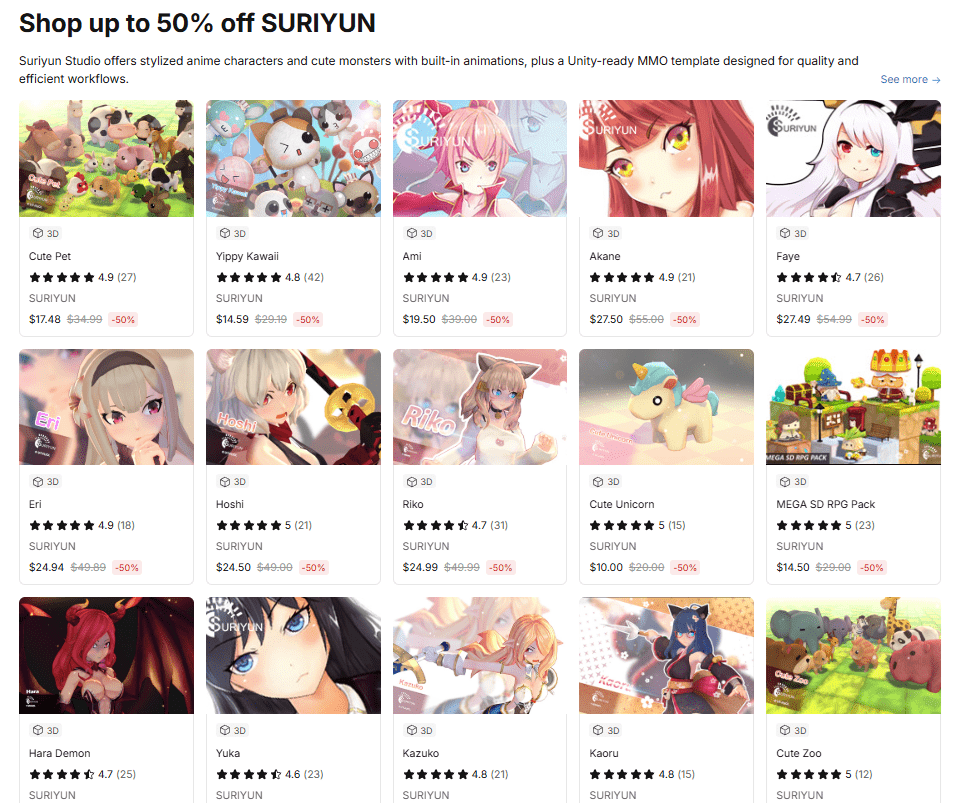963x803 pixels.
Task: Click the star rating of Riko
Action: click(436, 525)
